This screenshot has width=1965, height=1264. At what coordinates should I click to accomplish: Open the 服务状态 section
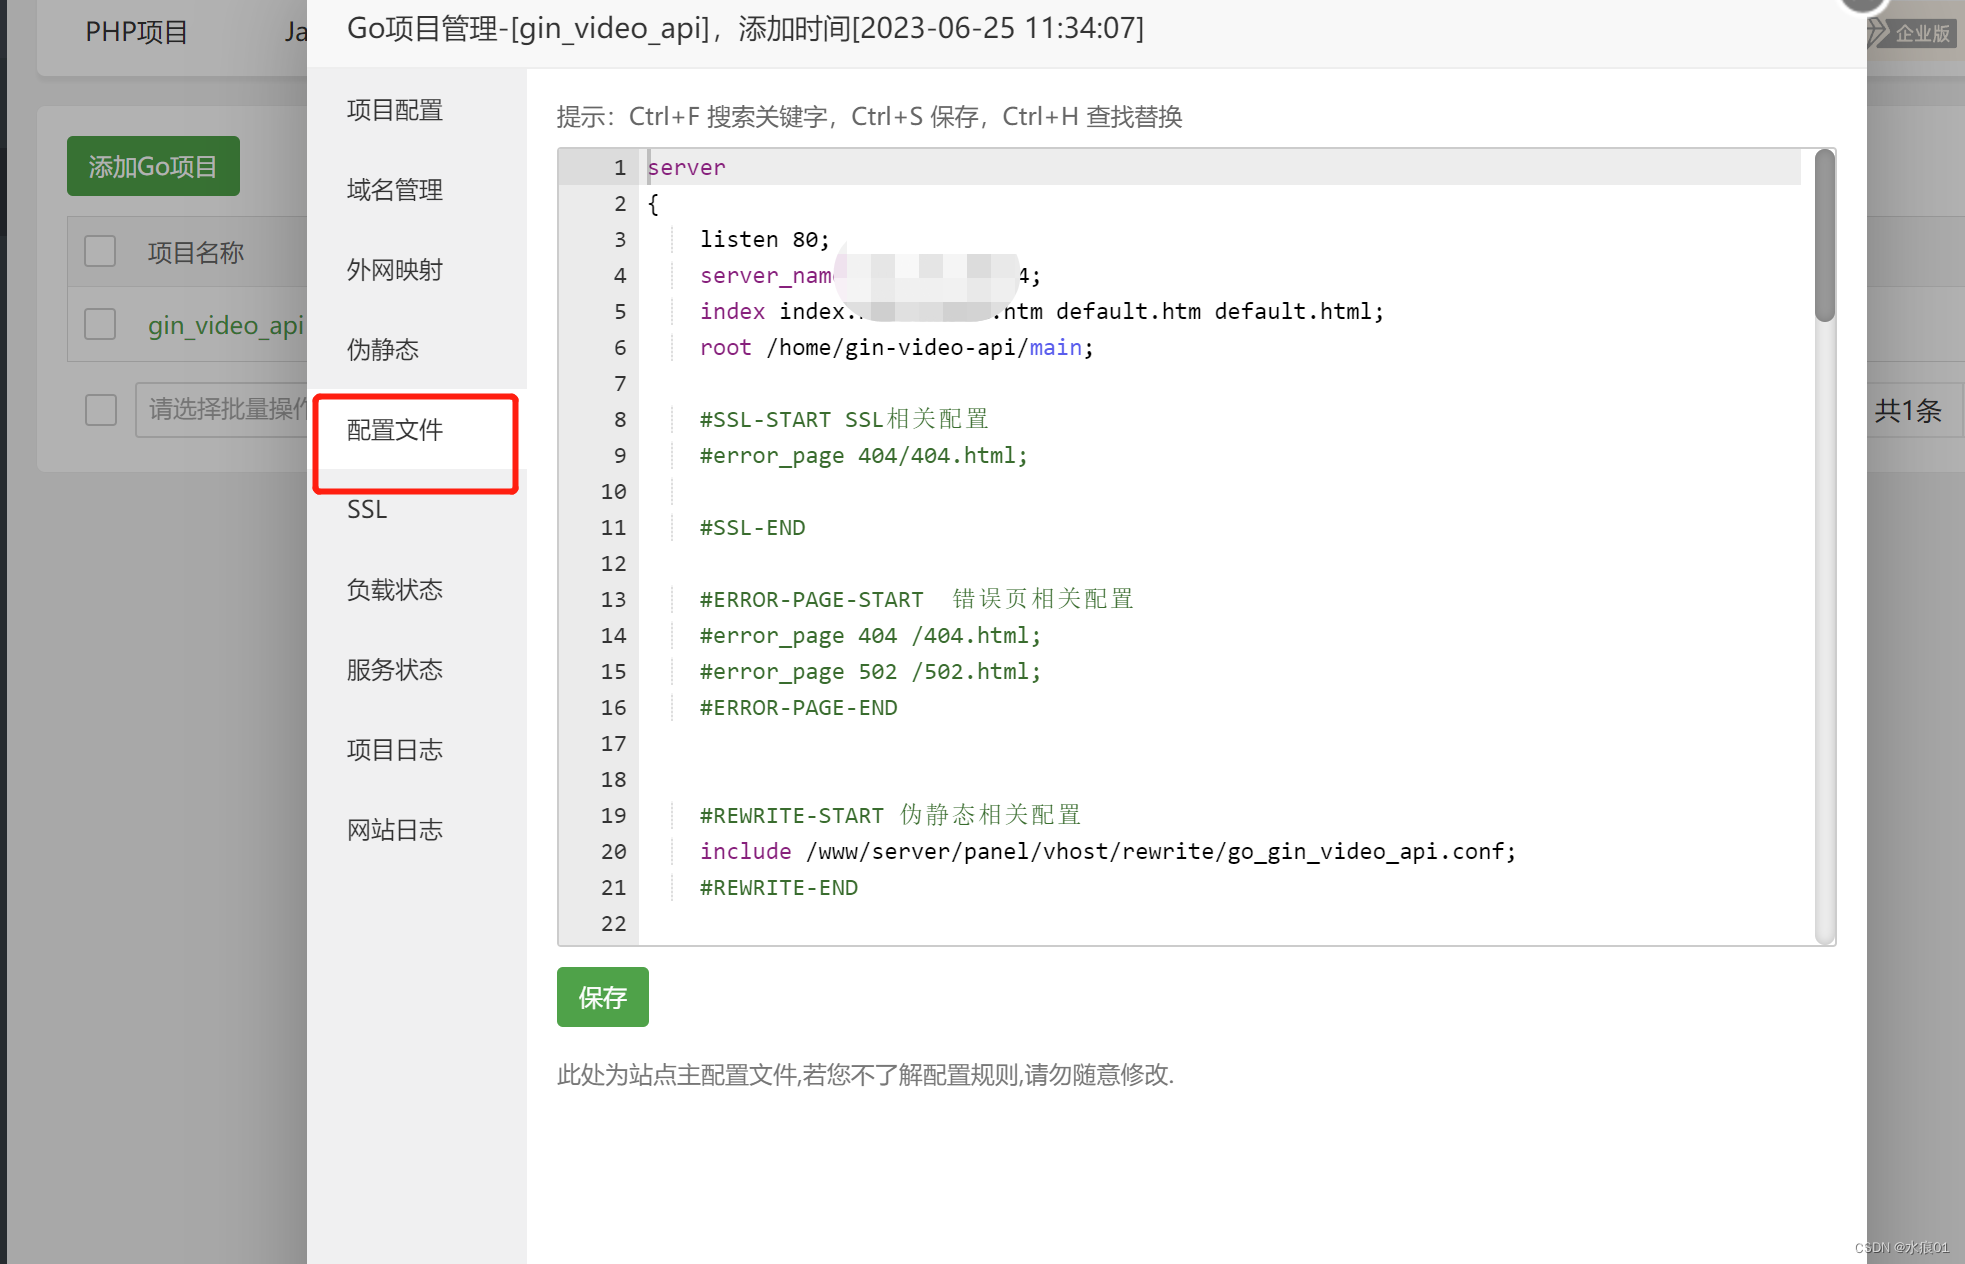tap(394, 670)
